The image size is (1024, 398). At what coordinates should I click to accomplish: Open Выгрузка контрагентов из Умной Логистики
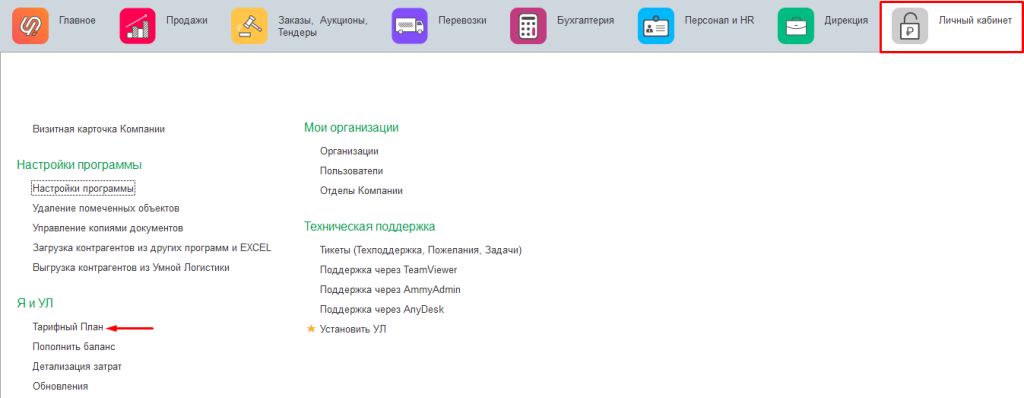click(x=131, y=267)
